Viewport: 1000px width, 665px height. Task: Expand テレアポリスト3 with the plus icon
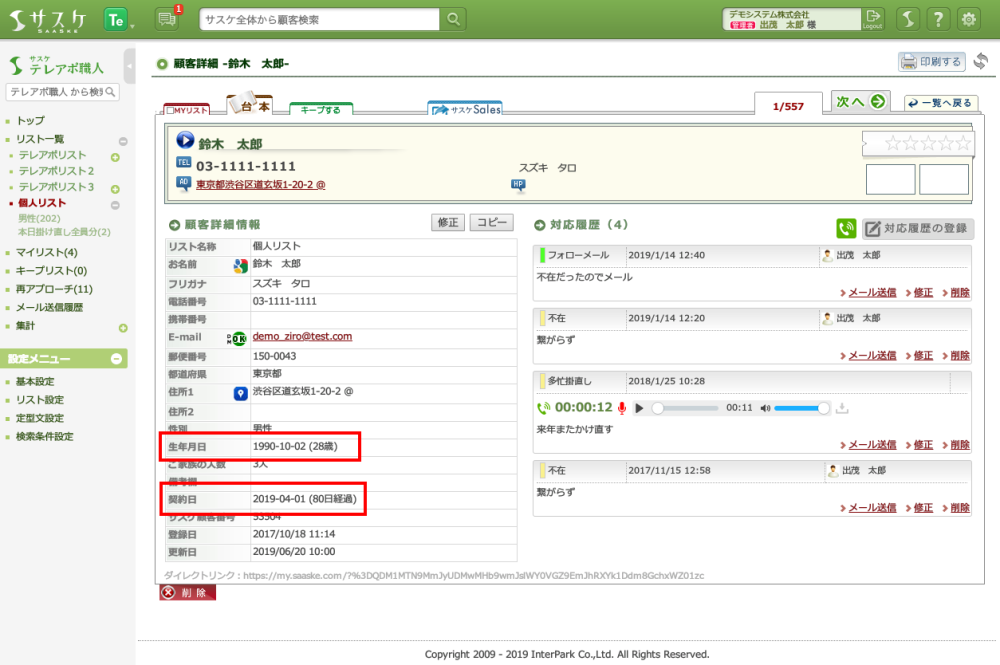[x=115, y=189]
